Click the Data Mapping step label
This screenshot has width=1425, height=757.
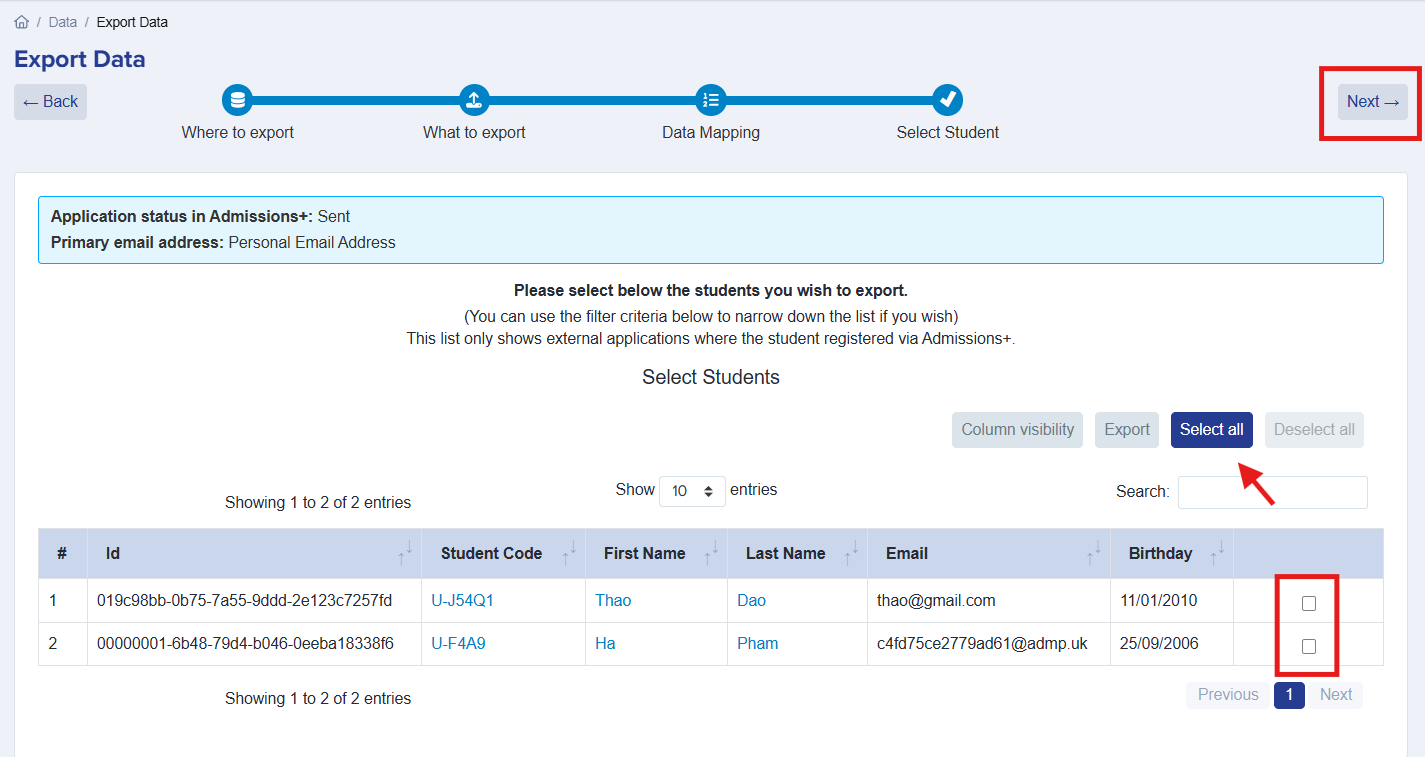pos(711,132)
